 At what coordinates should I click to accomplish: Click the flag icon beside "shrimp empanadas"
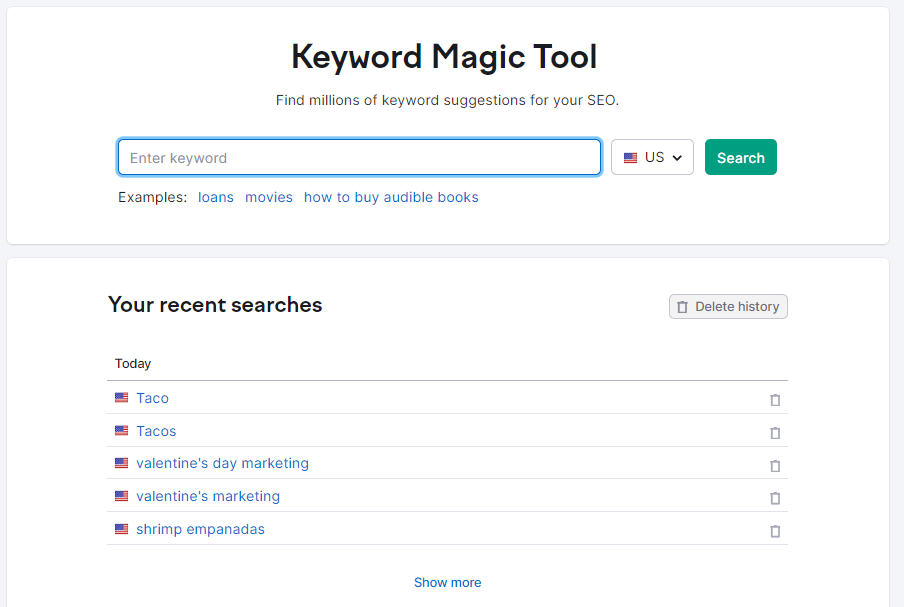121,529
